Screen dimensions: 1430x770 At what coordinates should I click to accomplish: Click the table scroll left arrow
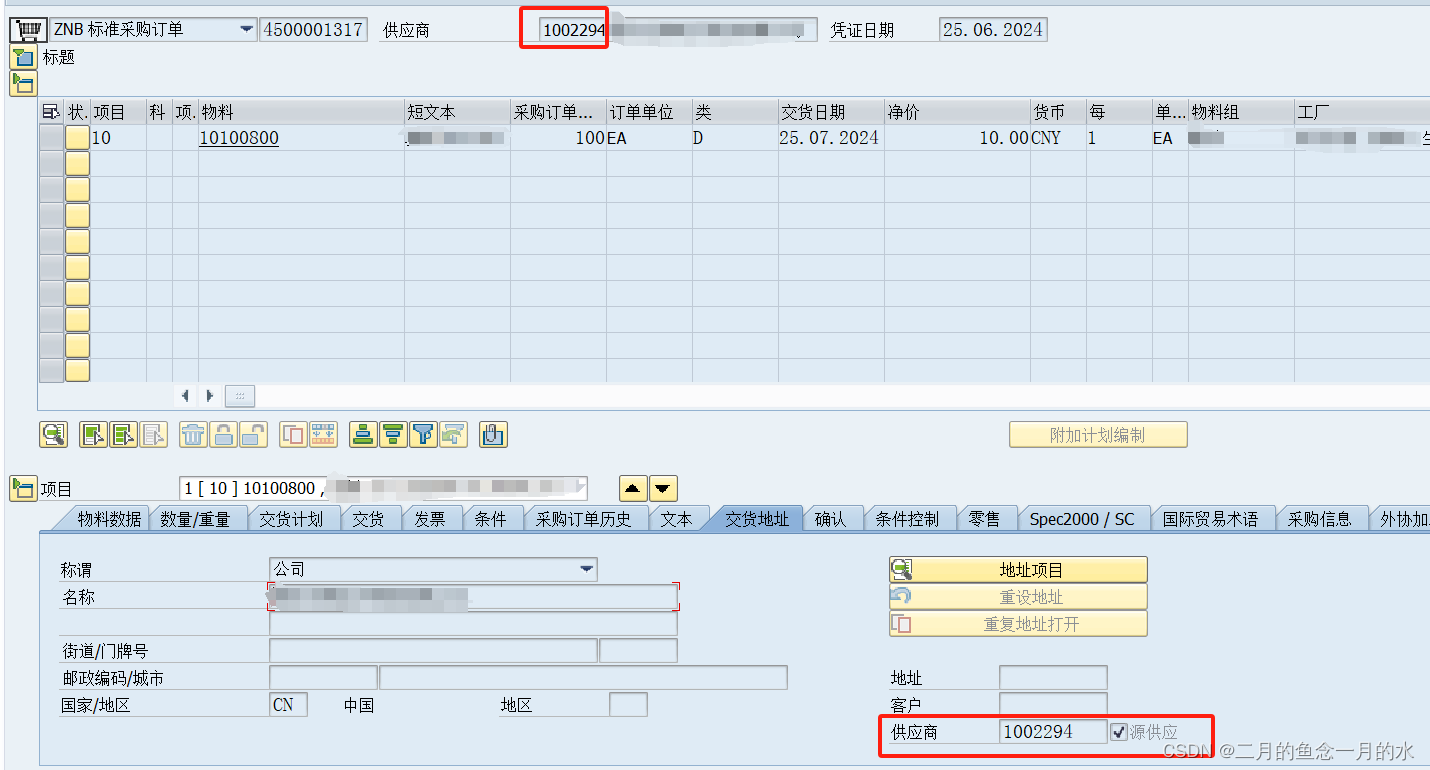(186, 396)
